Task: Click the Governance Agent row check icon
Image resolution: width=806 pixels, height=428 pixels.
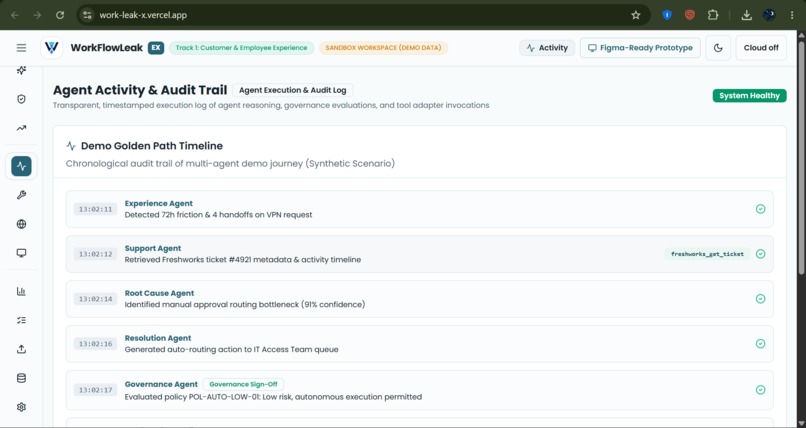Action: [x=760, y=390]
